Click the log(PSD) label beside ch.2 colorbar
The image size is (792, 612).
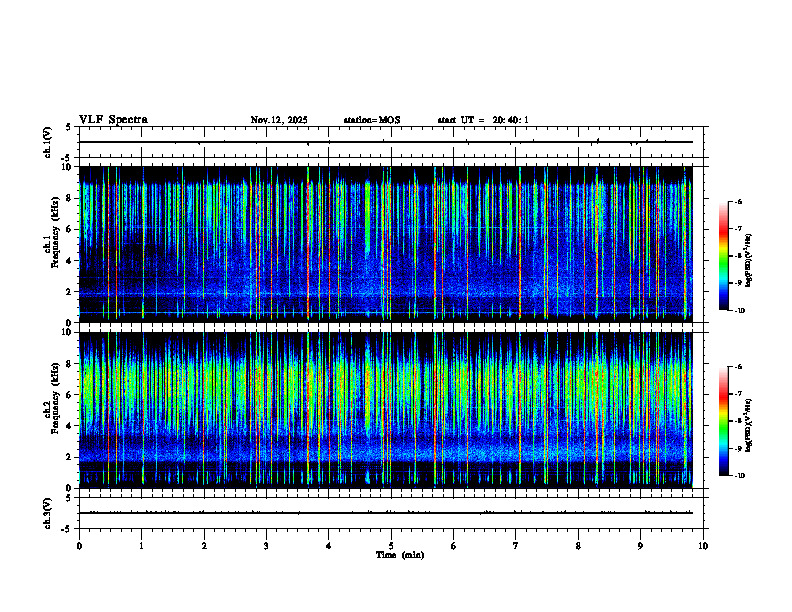point(749,425)
